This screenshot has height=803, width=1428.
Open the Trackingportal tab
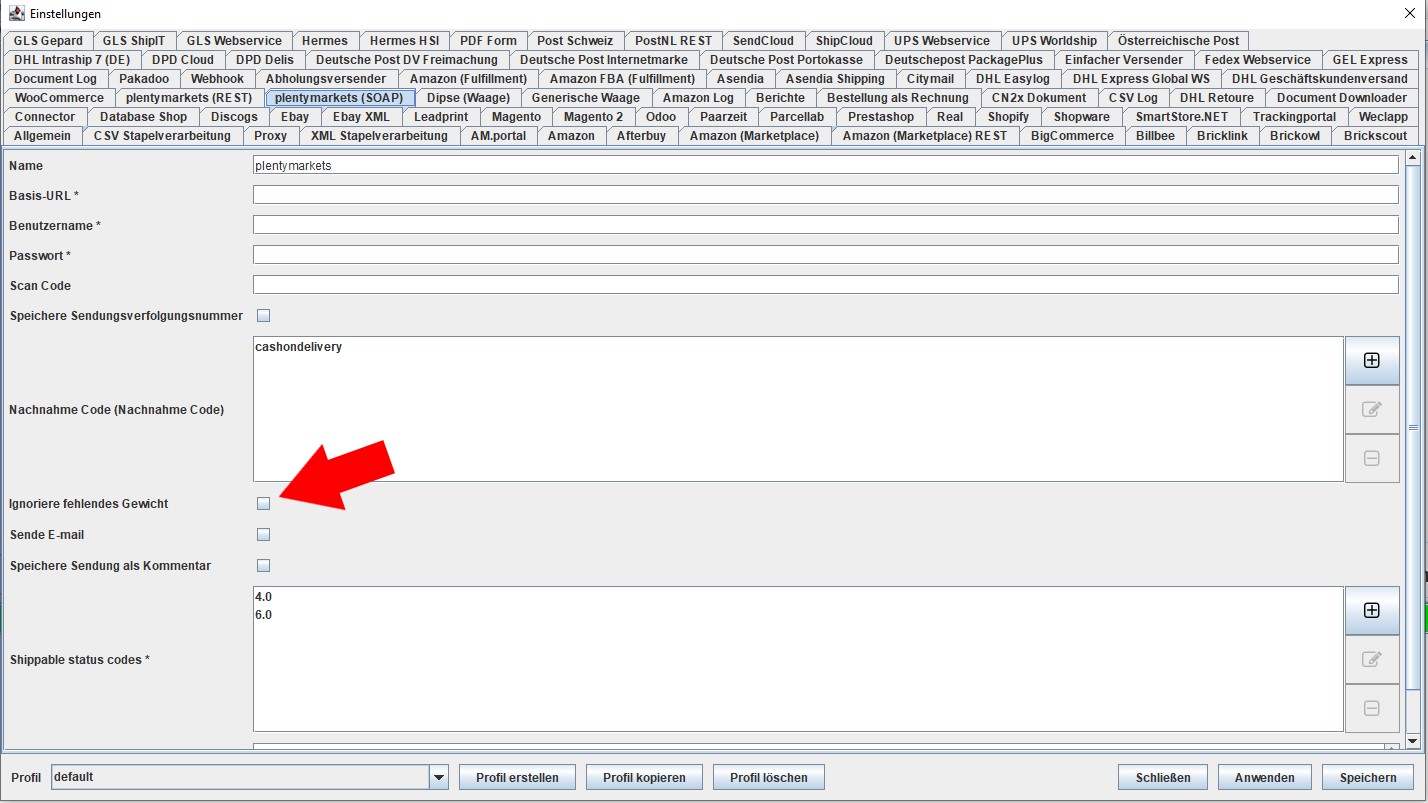[x=1294, y=117]
